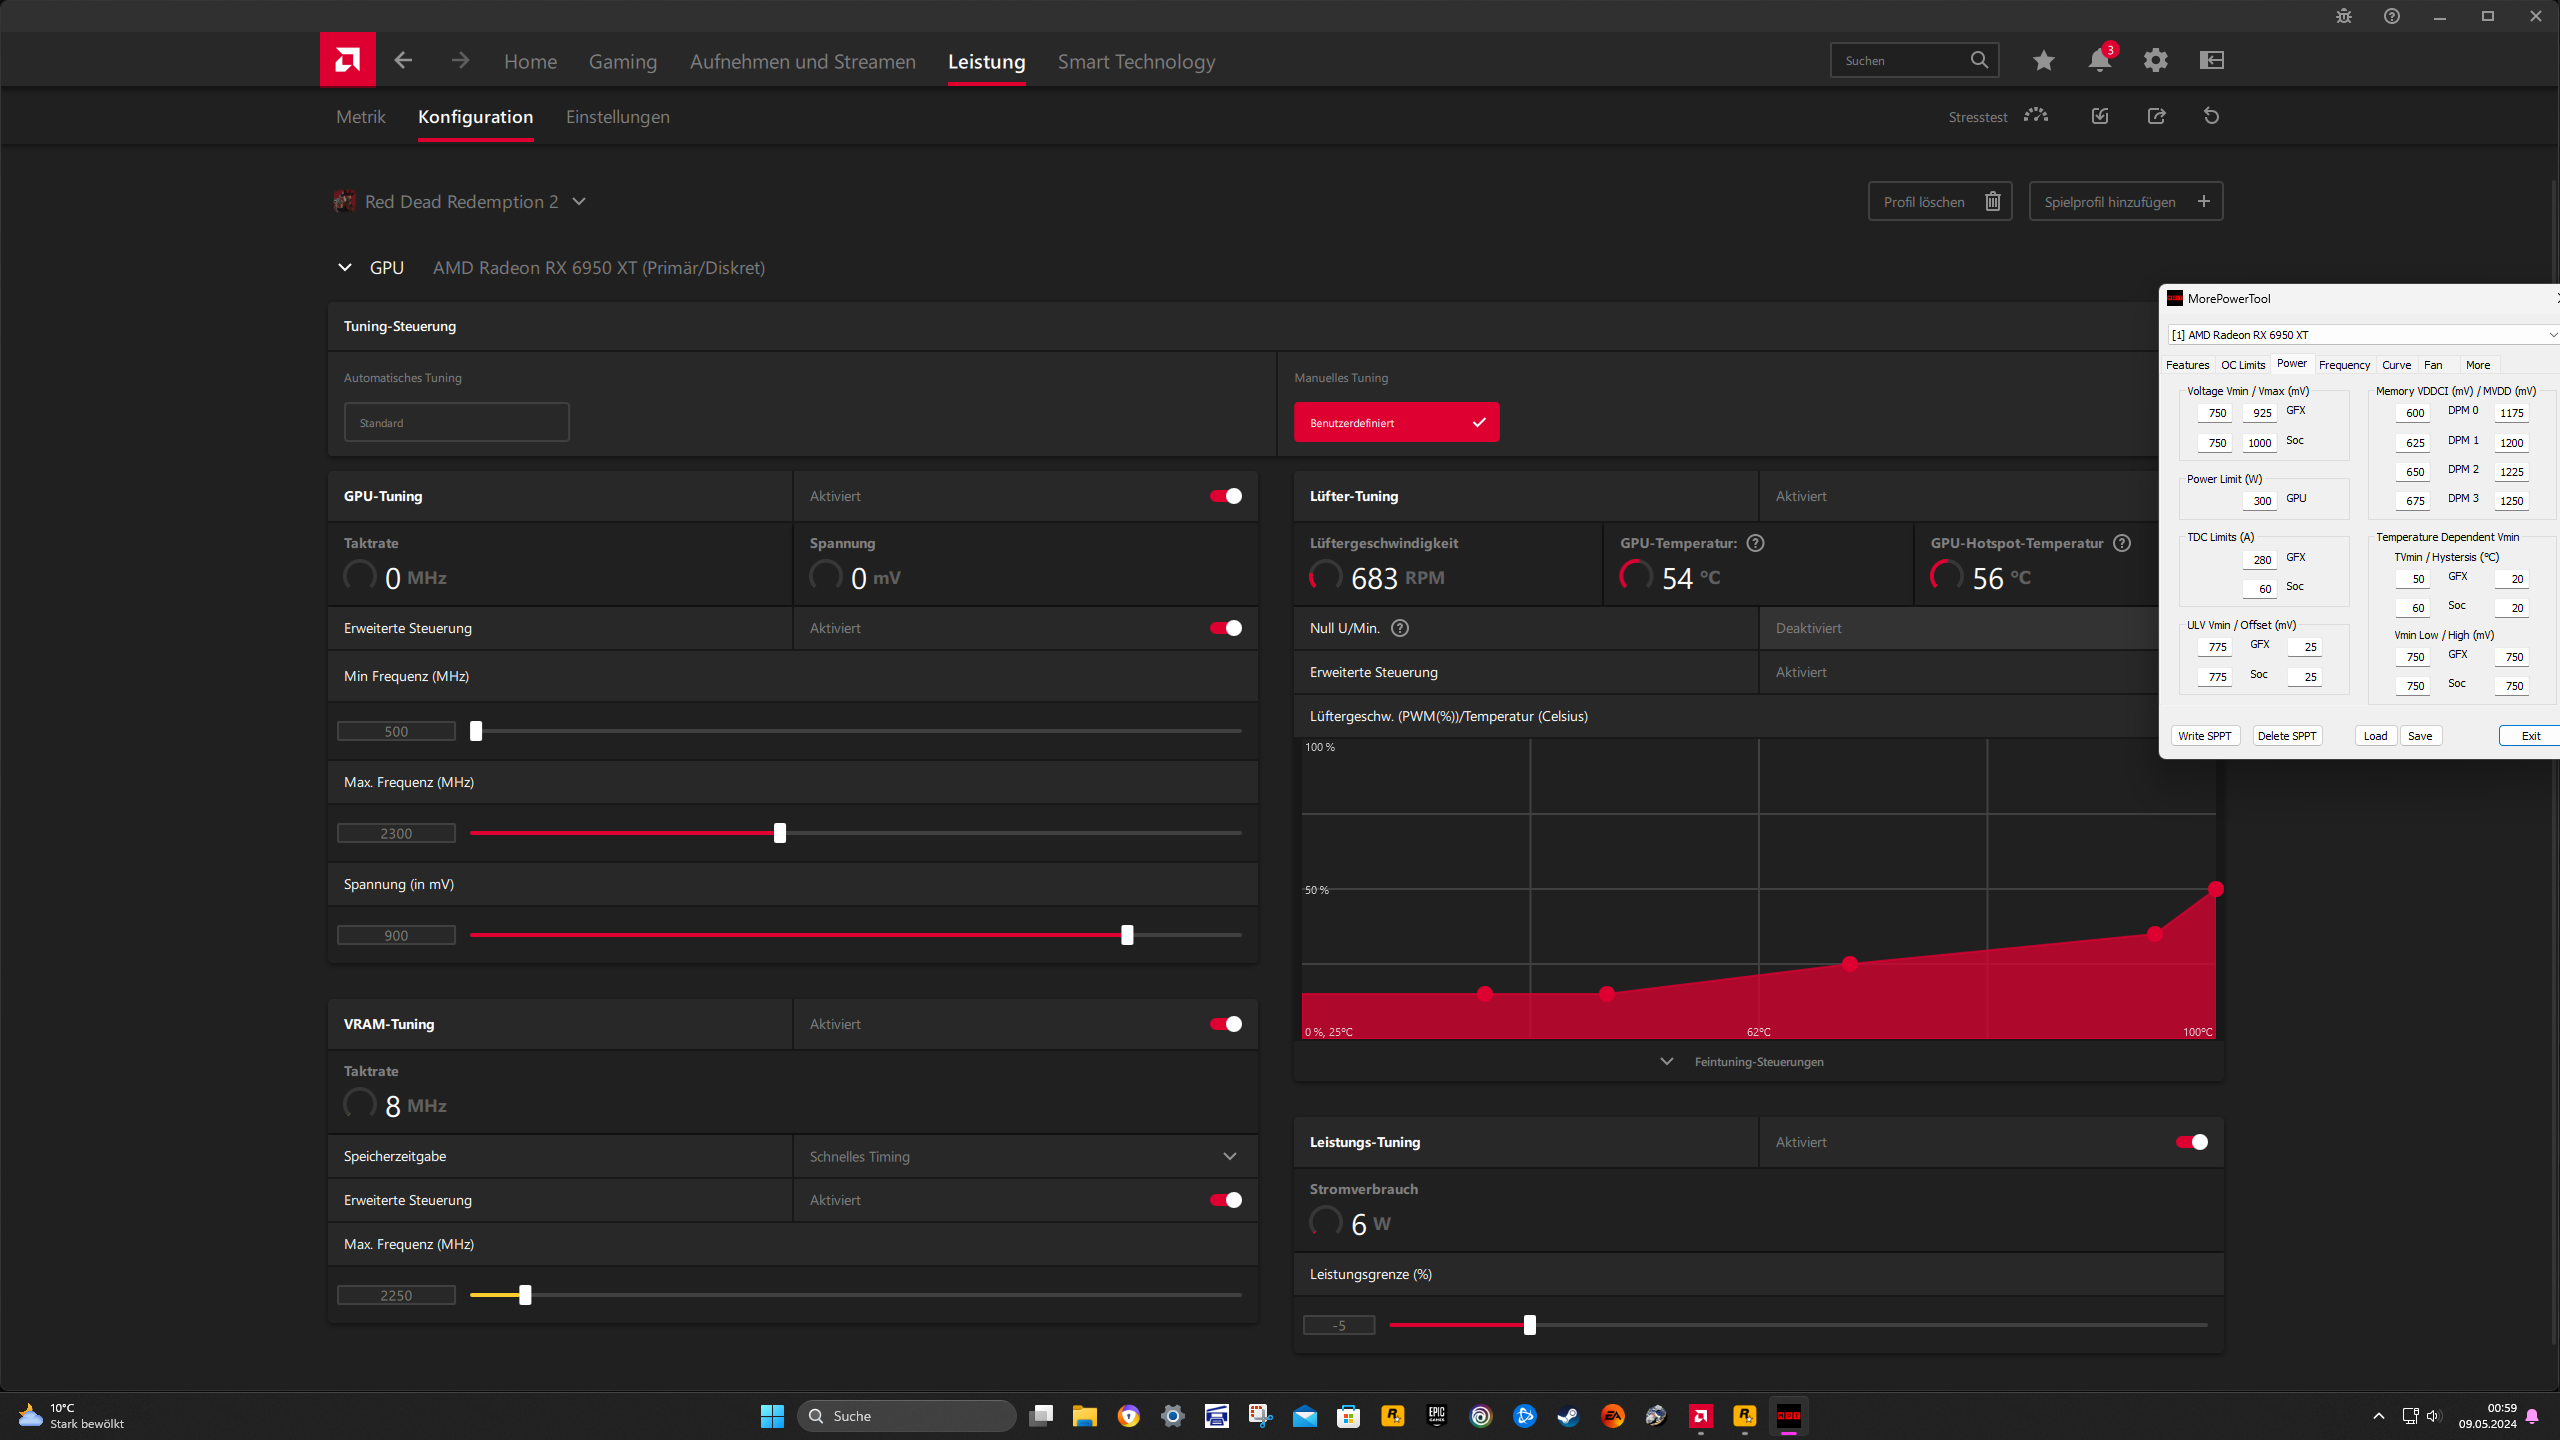
Task: Click the Write SPPT button
Action: click(2204, 736)
